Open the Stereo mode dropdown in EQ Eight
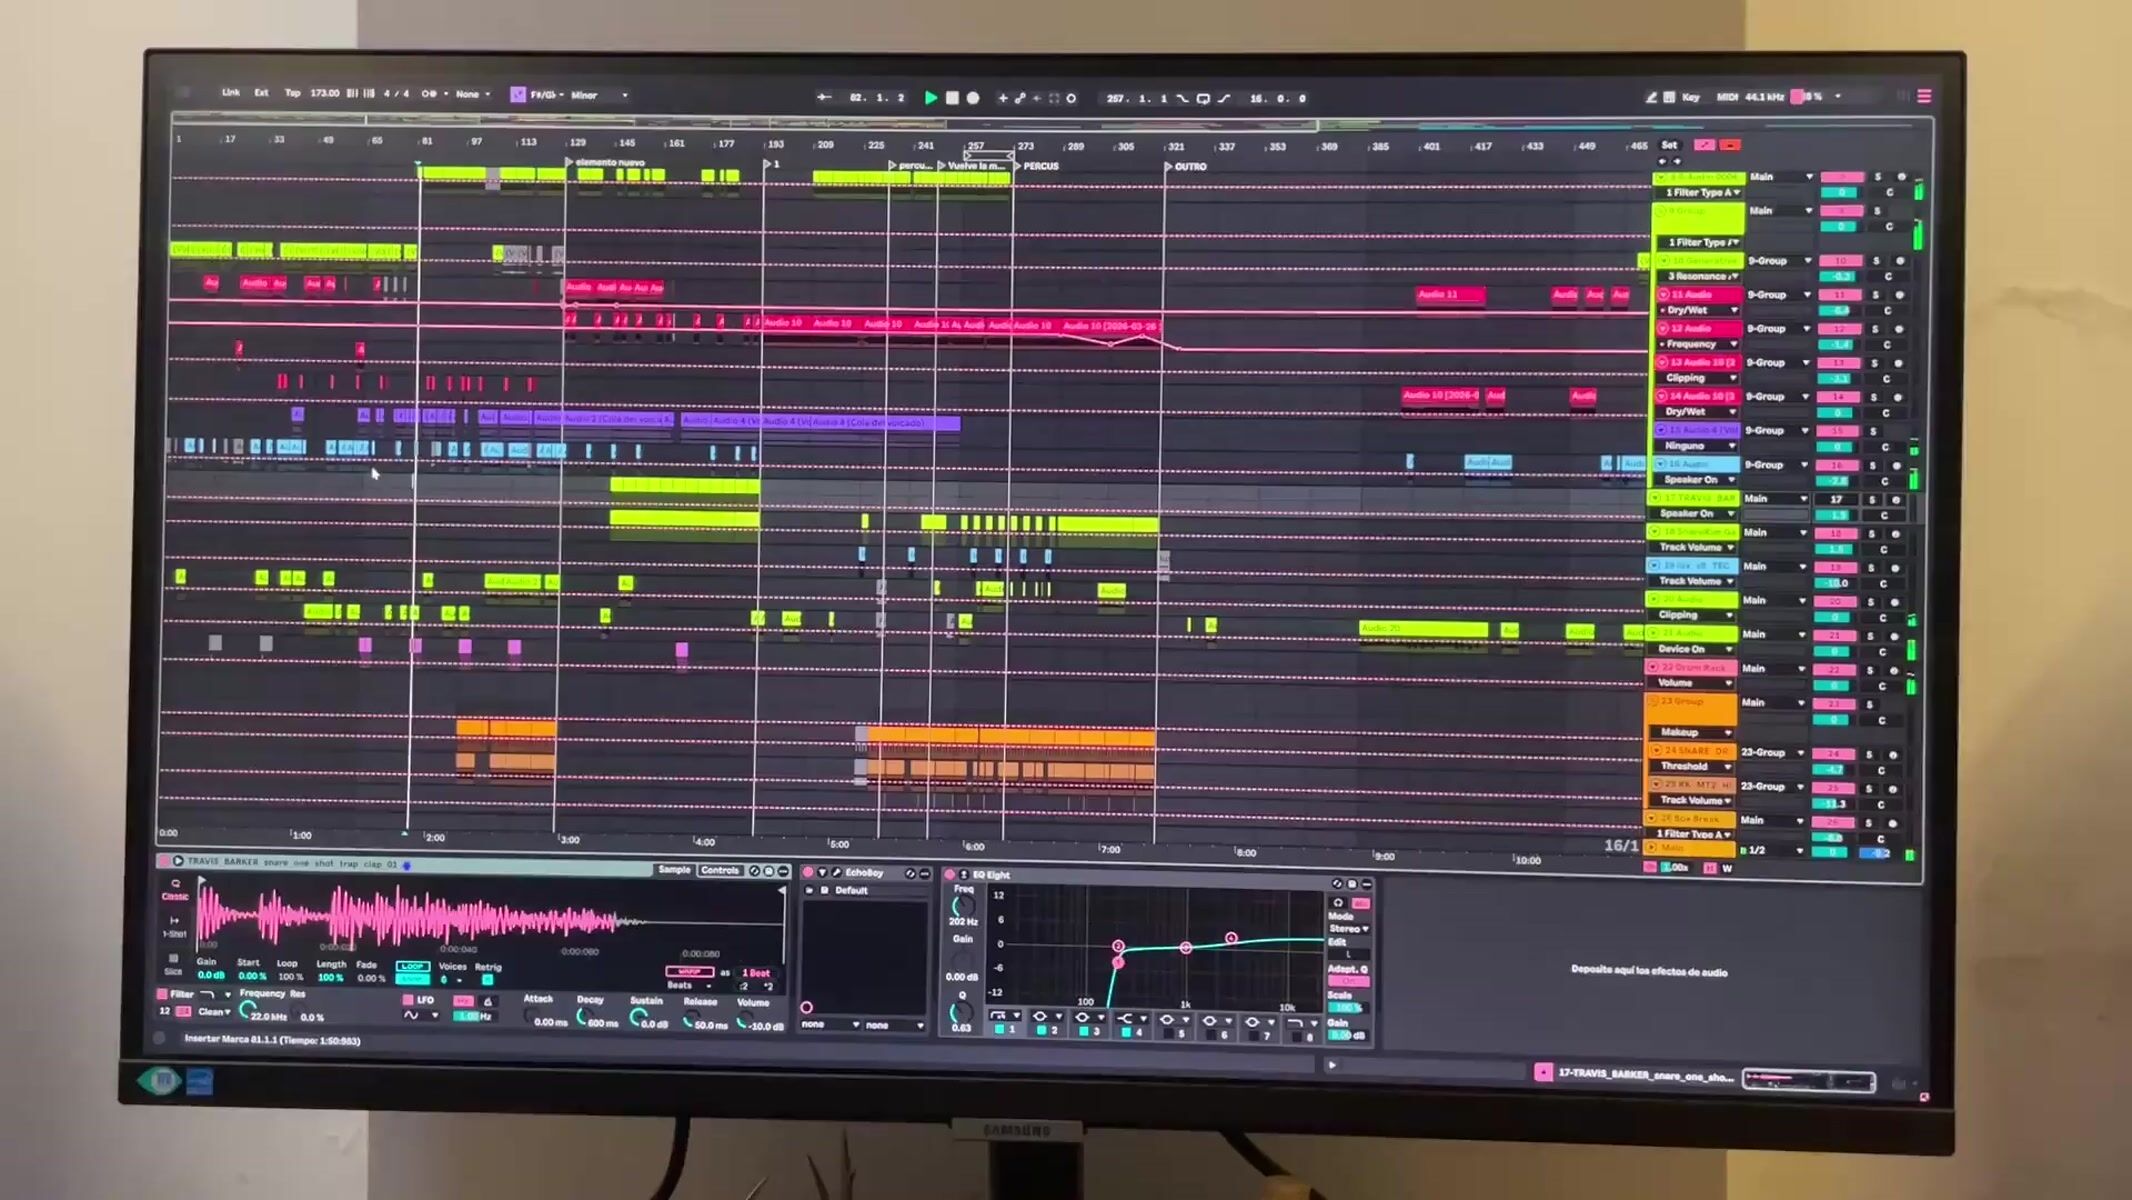Image resolution: width=2132 pixels, height=1200 pixels. [1348, 929]
